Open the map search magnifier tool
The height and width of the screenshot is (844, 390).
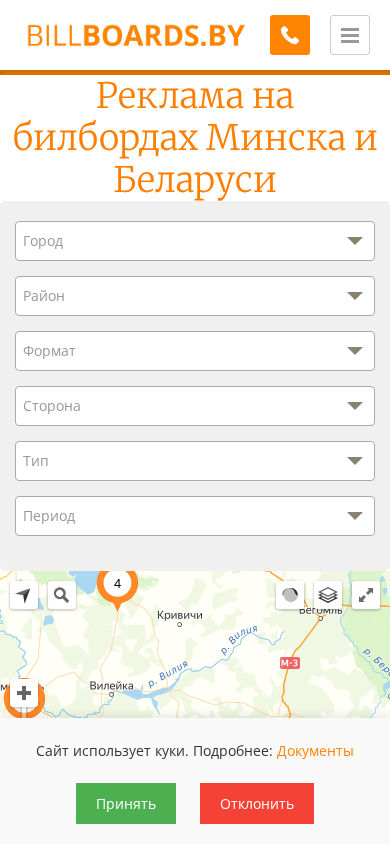pyautogui.click(x=62, y=595)
